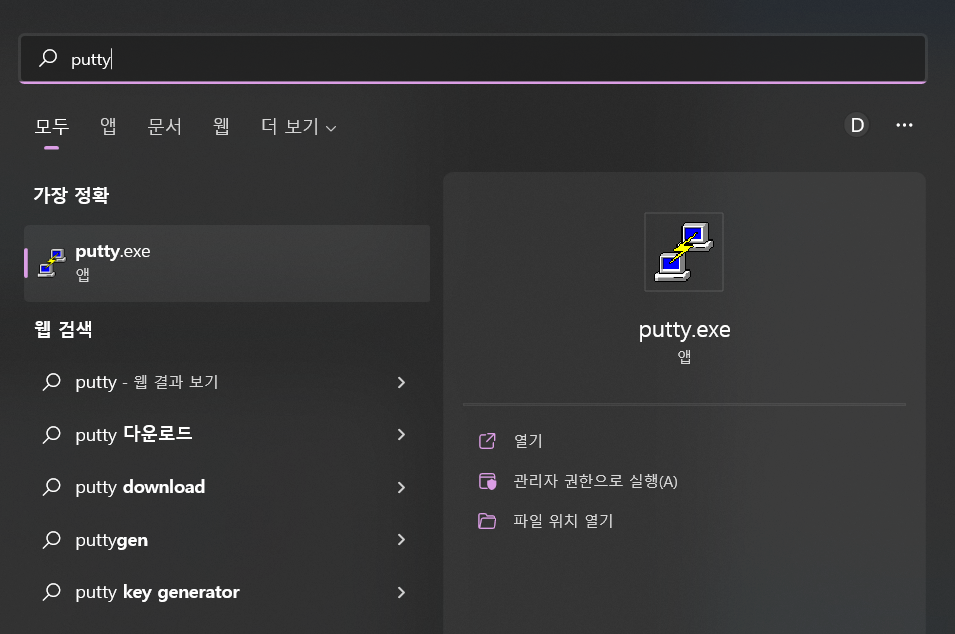Select the 모두 tab
Viewport: 955px width, 634px height.
[x=52, y=126]
